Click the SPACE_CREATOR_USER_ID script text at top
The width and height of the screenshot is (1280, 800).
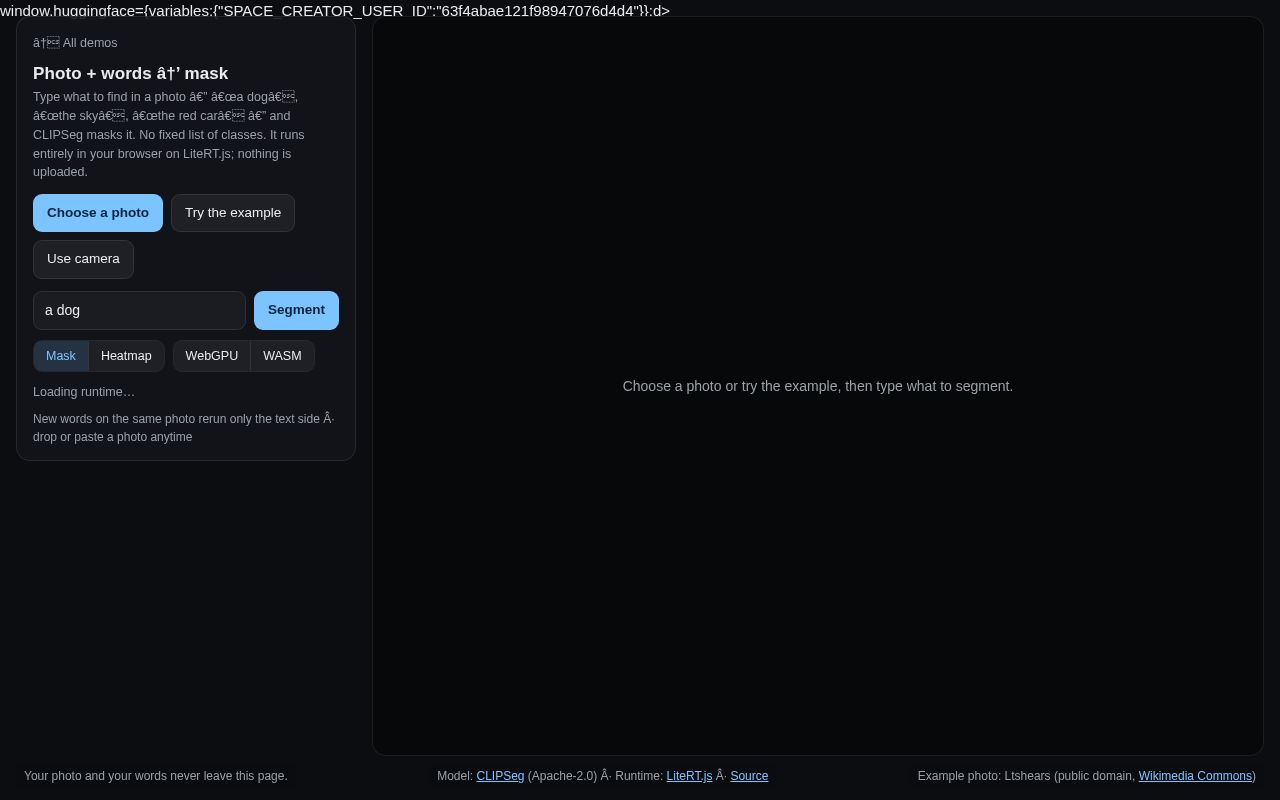[335, 11]
